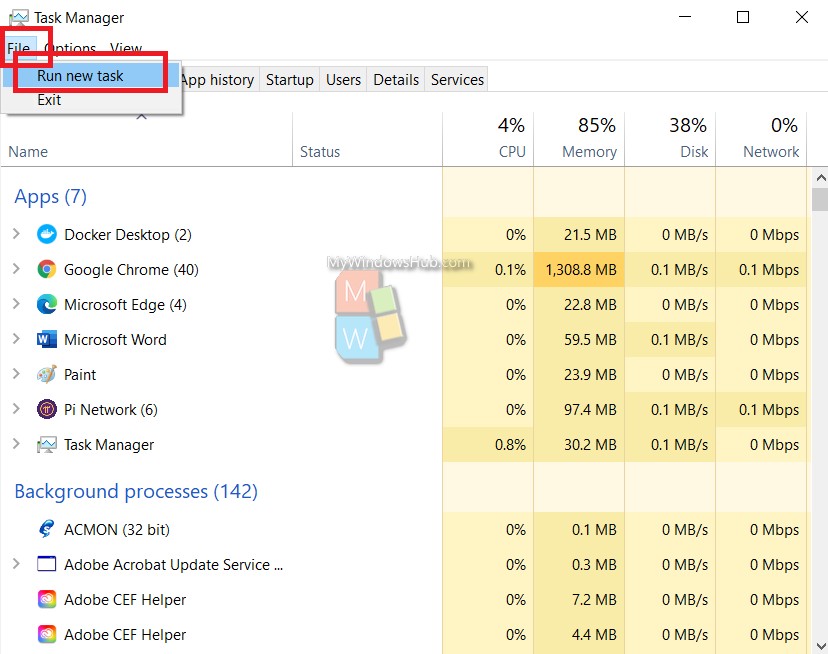This screenshot has width=828, height=654.
Task: Click the Task Manager row icon
Action: tap(46, 445)
